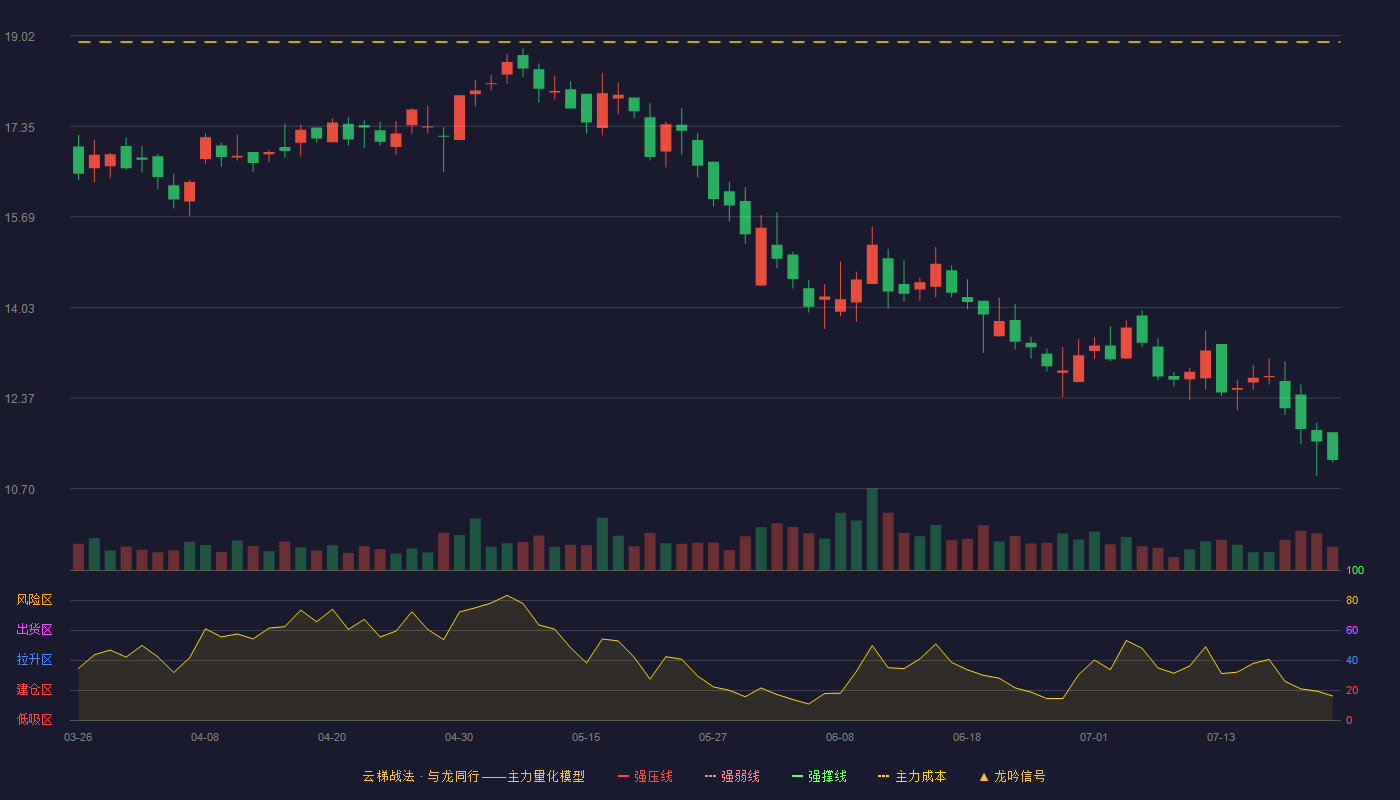
Task: Click the 12.37 price axis label
Action: [19, 399]
